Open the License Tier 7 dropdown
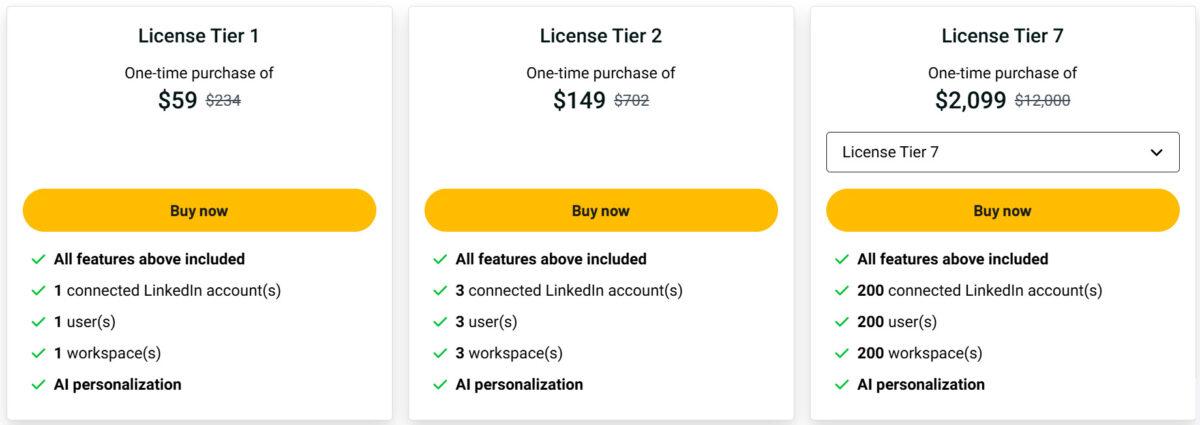Screen dimensions: 1200x425 click(1003, 152)
